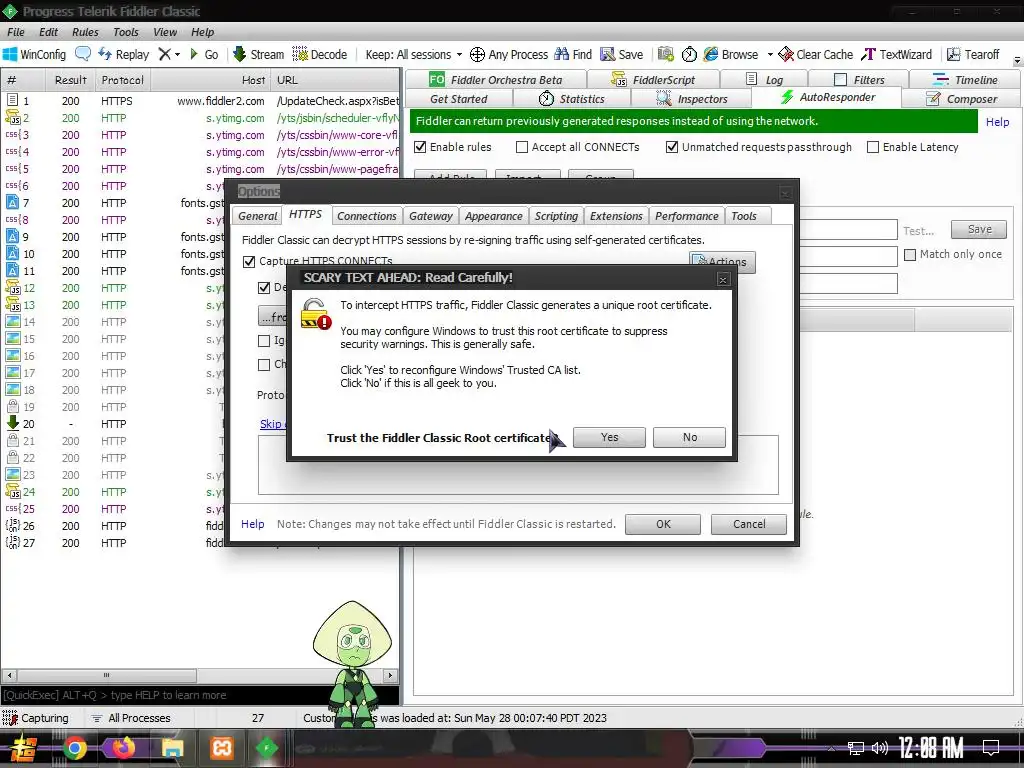Click the Tearoff toolbar item
This screenshot has height=768, width=1024.
973,54
